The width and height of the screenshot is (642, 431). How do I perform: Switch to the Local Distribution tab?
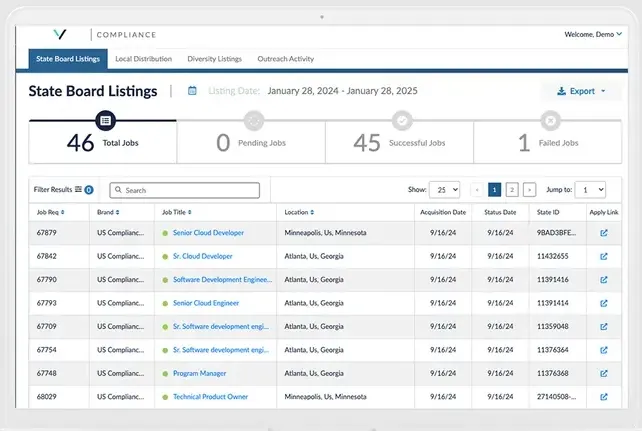[x=143, y=59]
